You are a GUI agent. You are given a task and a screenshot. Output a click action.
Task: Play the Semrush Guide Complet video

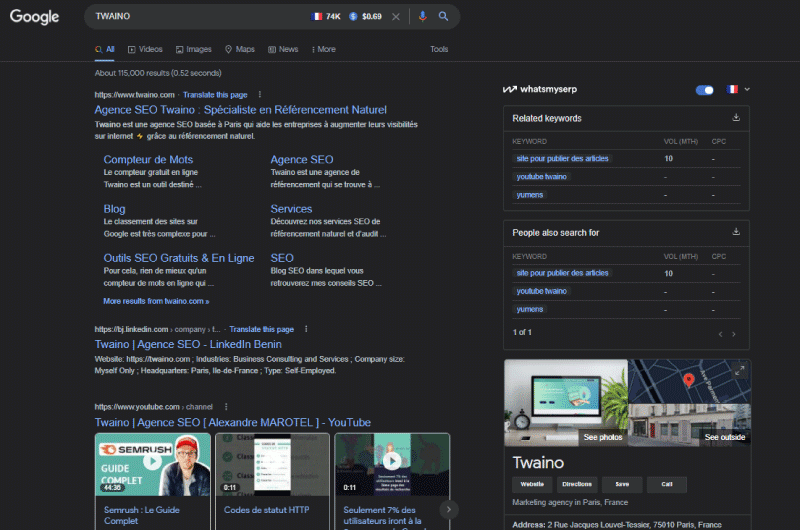(153, 462)
